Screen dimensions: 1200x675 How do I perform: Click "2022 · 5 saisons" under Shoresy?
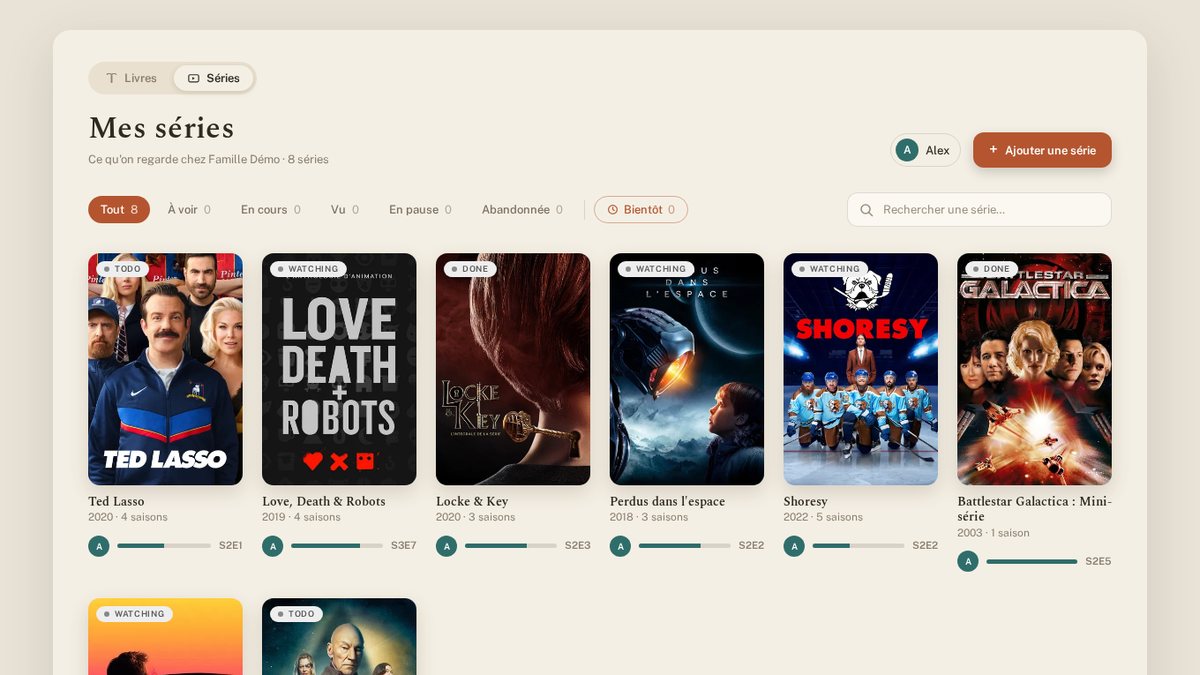tap(823, 517)
